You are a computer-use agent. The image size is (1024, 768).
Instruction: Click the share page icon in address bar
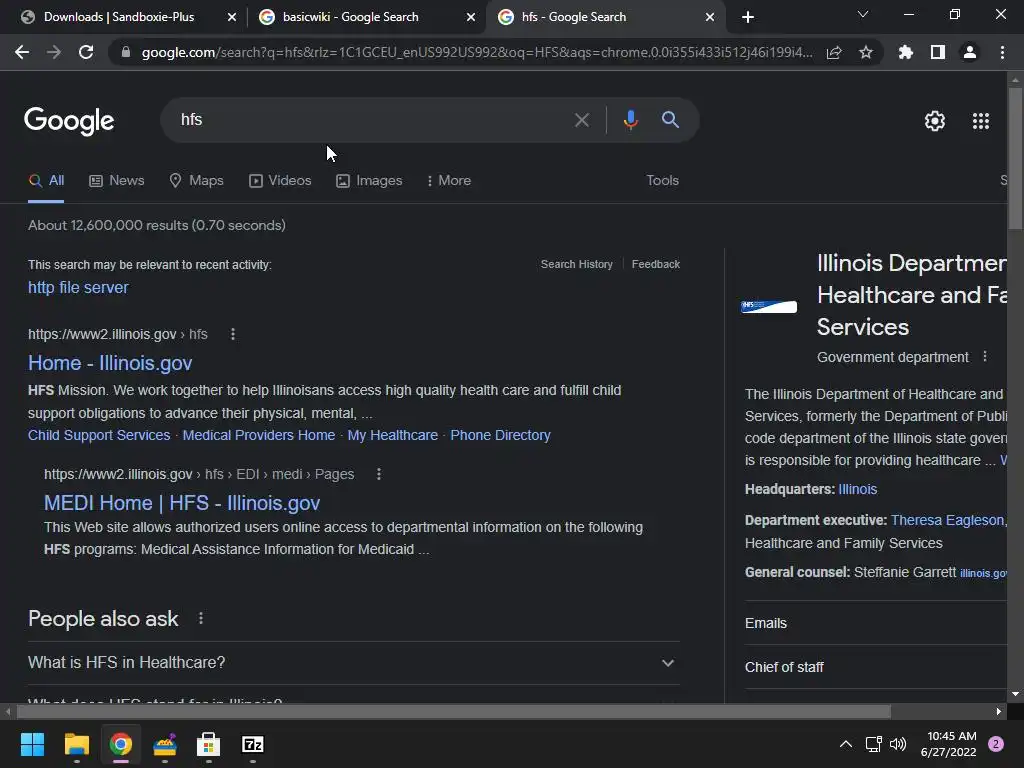pos(834,52)
